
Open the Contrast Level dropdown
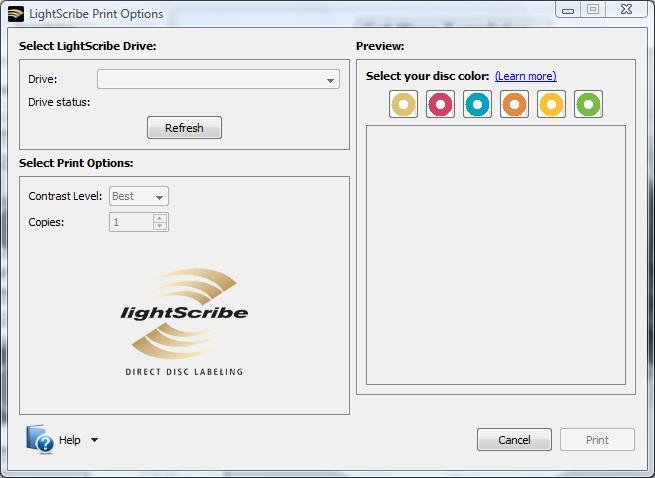(139, 196)
